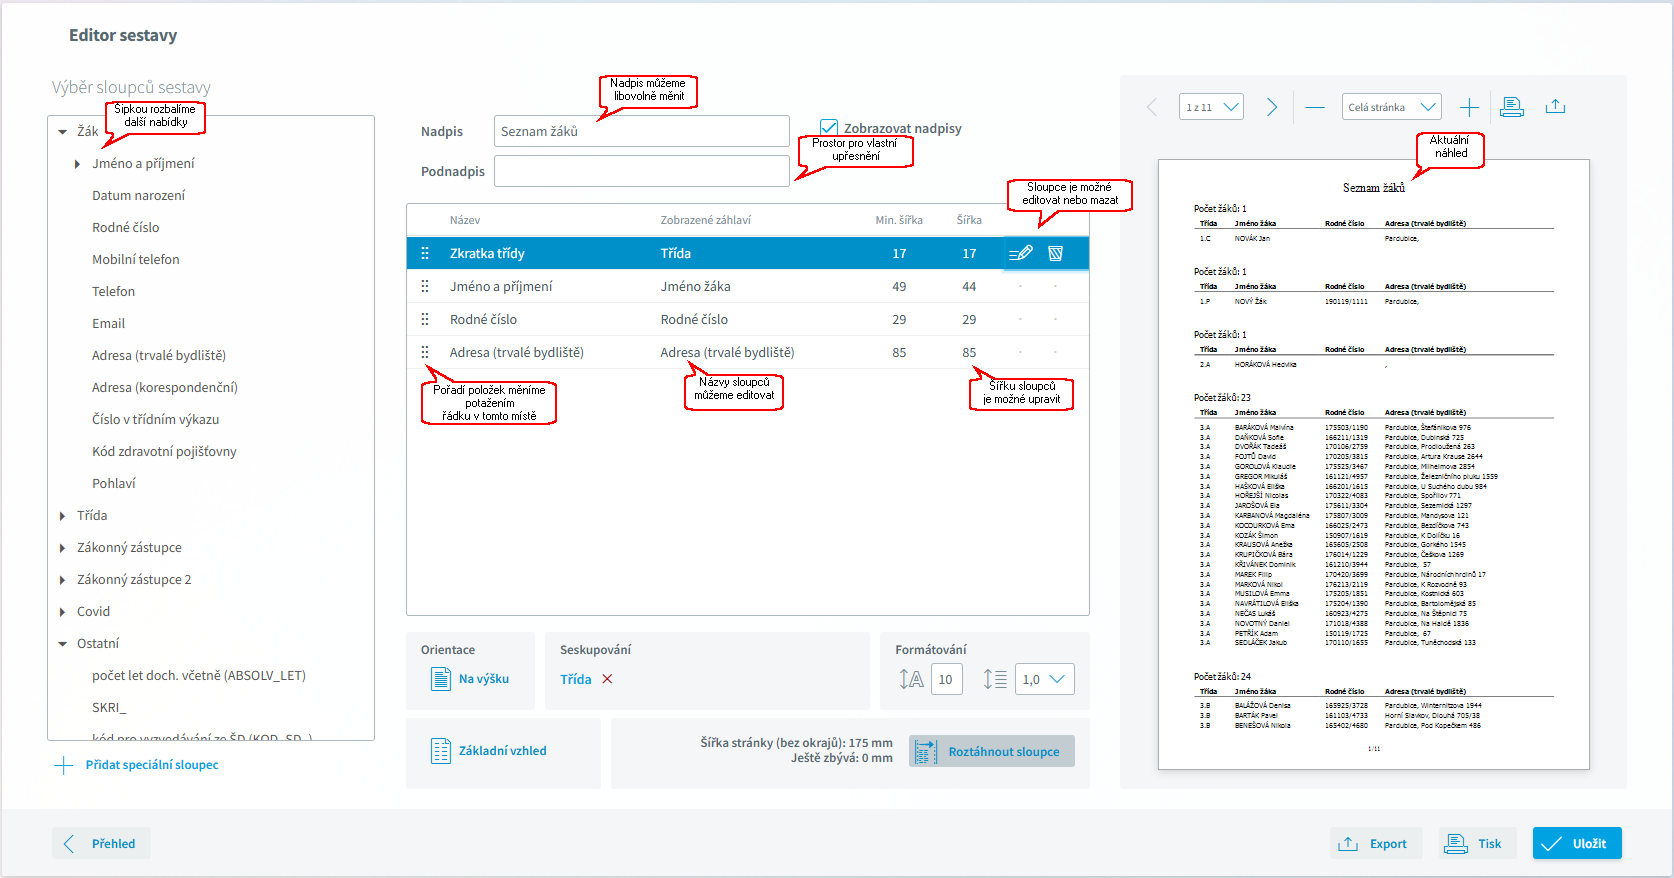
Task: Grab drag handle of Rodné číslo row
Action: (425, 319)
